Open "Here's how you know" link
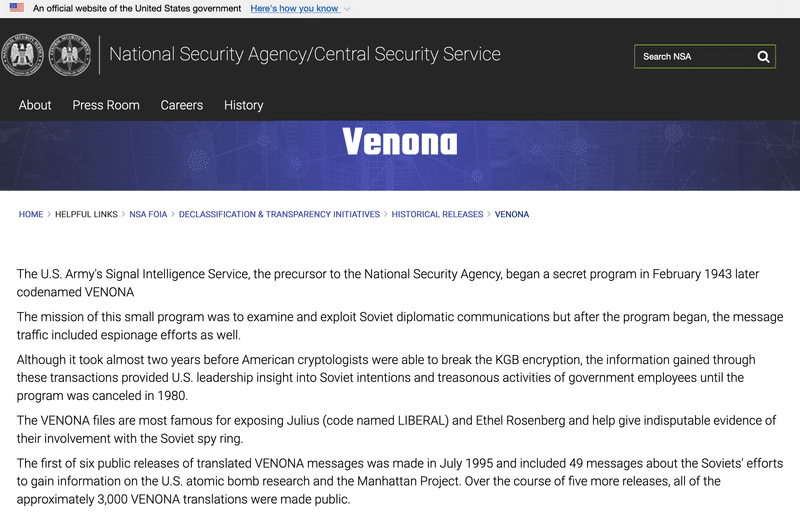The height and width of the screenshot is (530, 800). click(x=294, y=9)
